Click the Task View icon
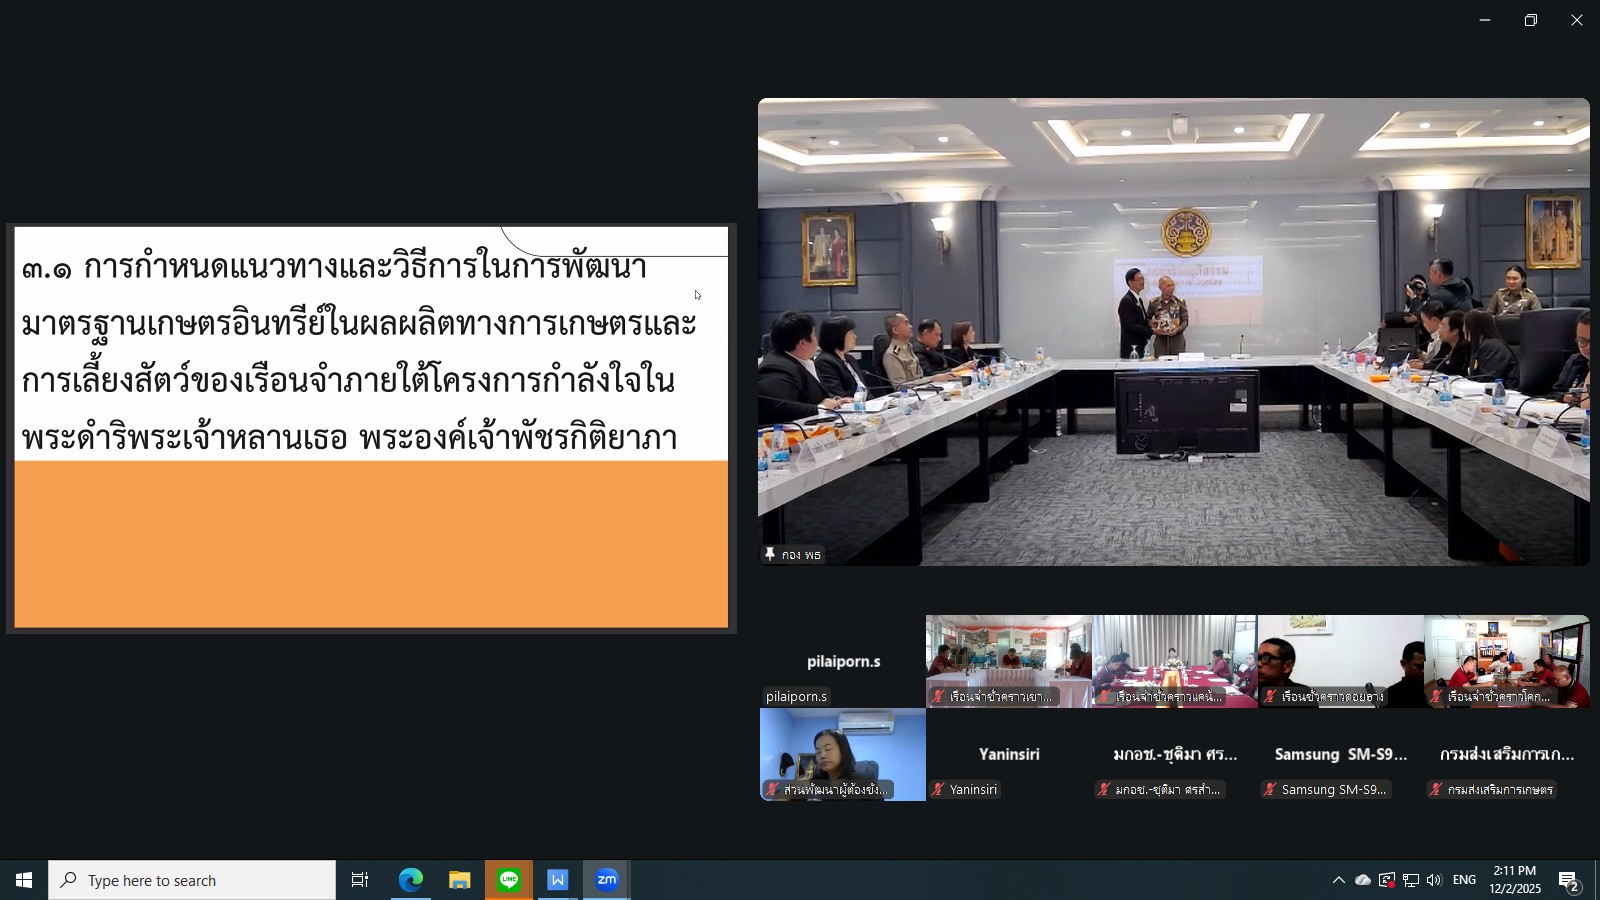This screenshot has width=1600, height=900. click(360, 880)
